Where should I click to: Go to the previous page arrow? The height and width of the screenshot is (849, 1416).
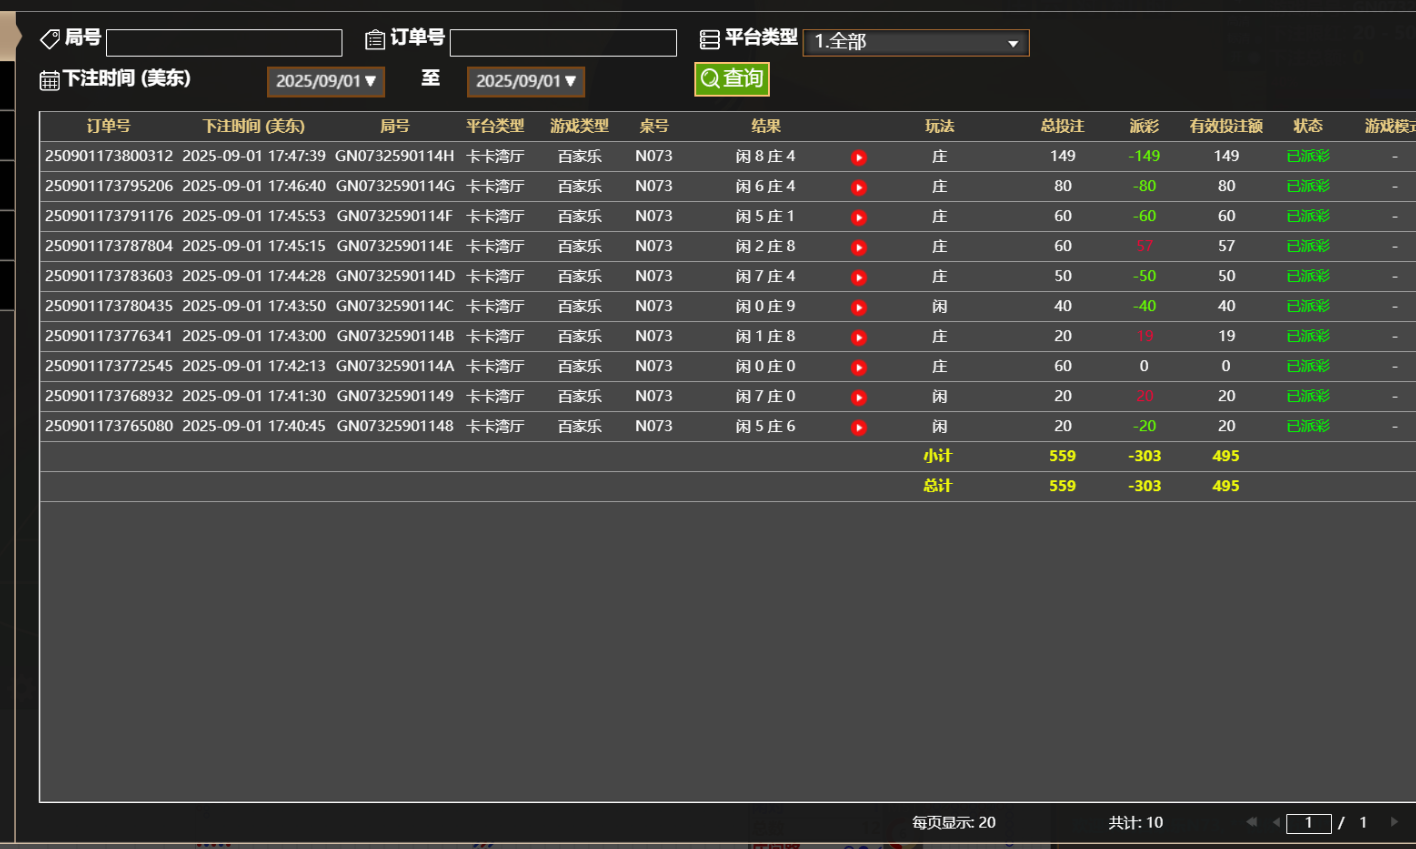click(x=1276, y=822)
